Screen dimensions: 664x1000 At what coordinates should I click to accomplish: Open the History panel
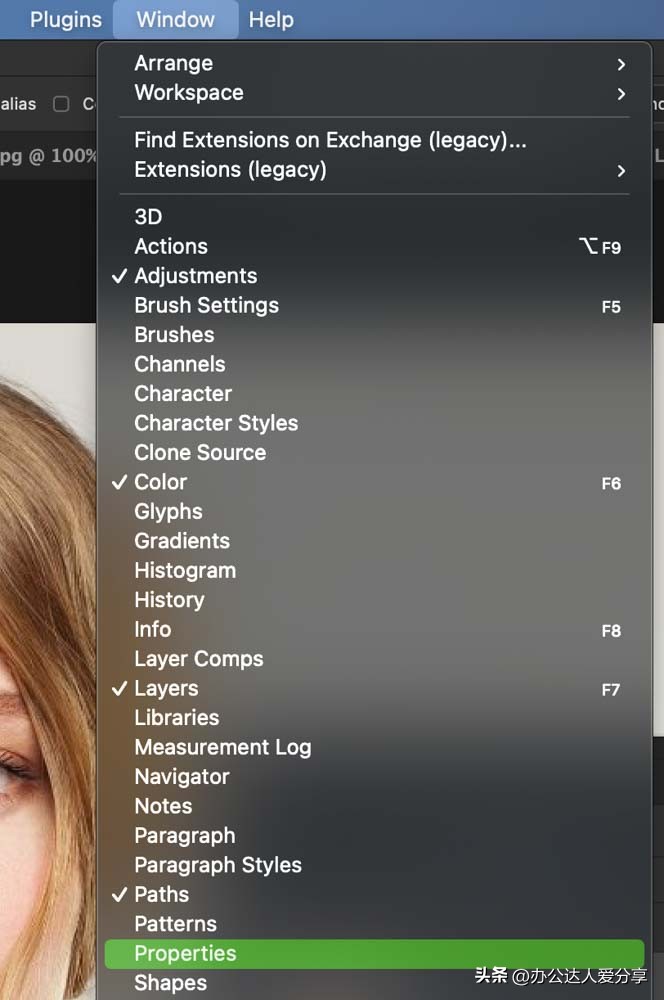pos(374,600)
